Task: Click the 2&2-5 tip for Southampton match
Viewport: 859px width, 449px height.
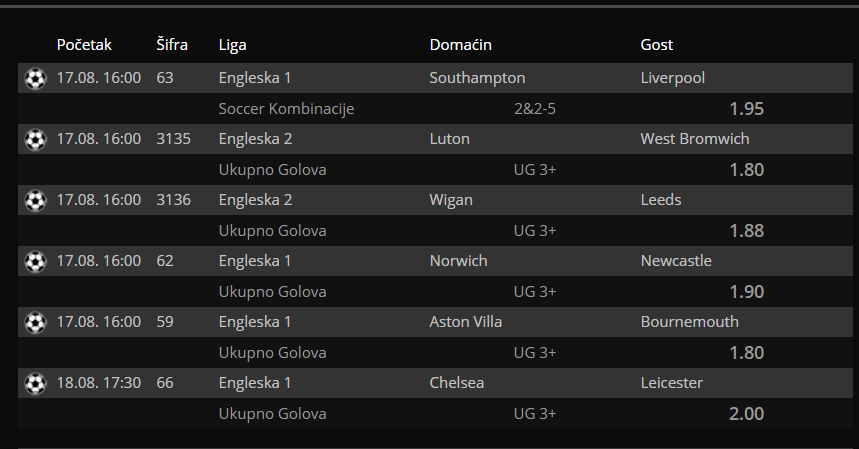Action: [535, 108]
